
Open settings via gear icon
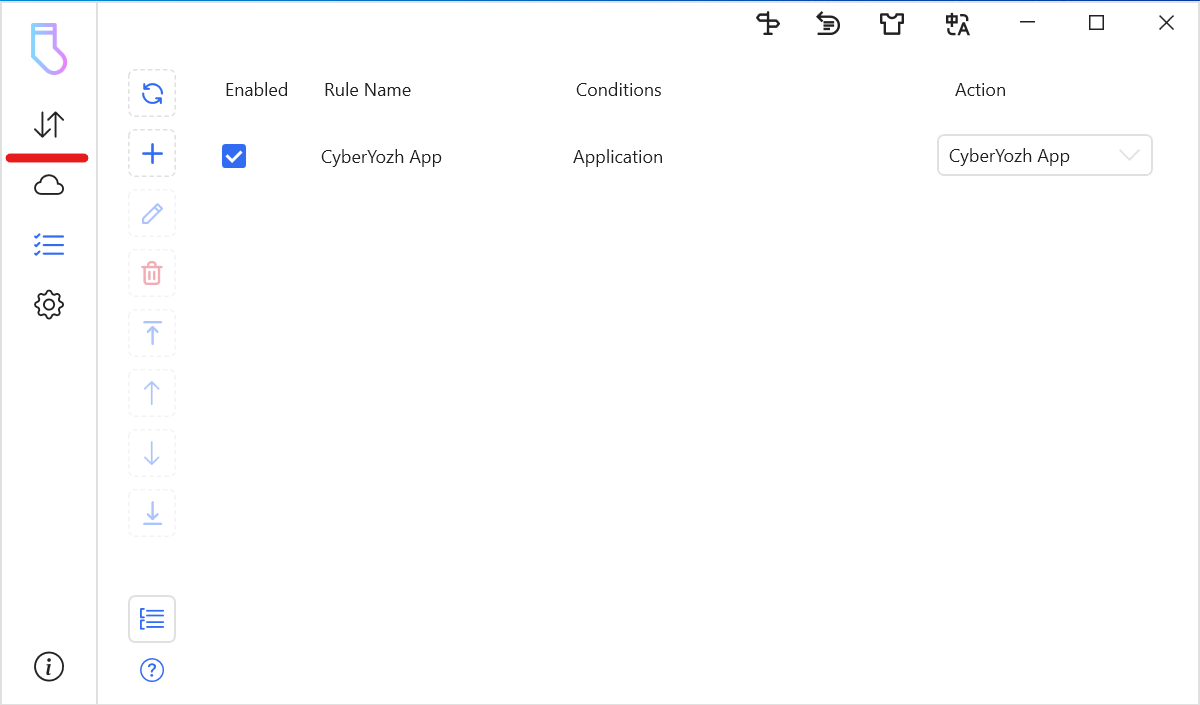click(x=49, y=305)
